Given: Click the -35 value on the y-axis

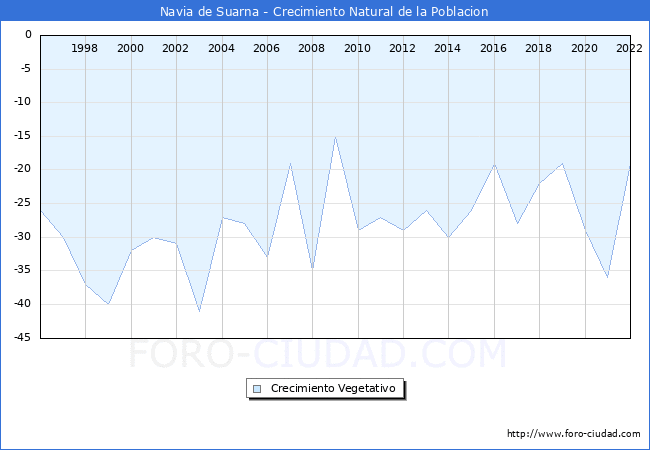Looking at the screenshot, I should pos(23,270).
